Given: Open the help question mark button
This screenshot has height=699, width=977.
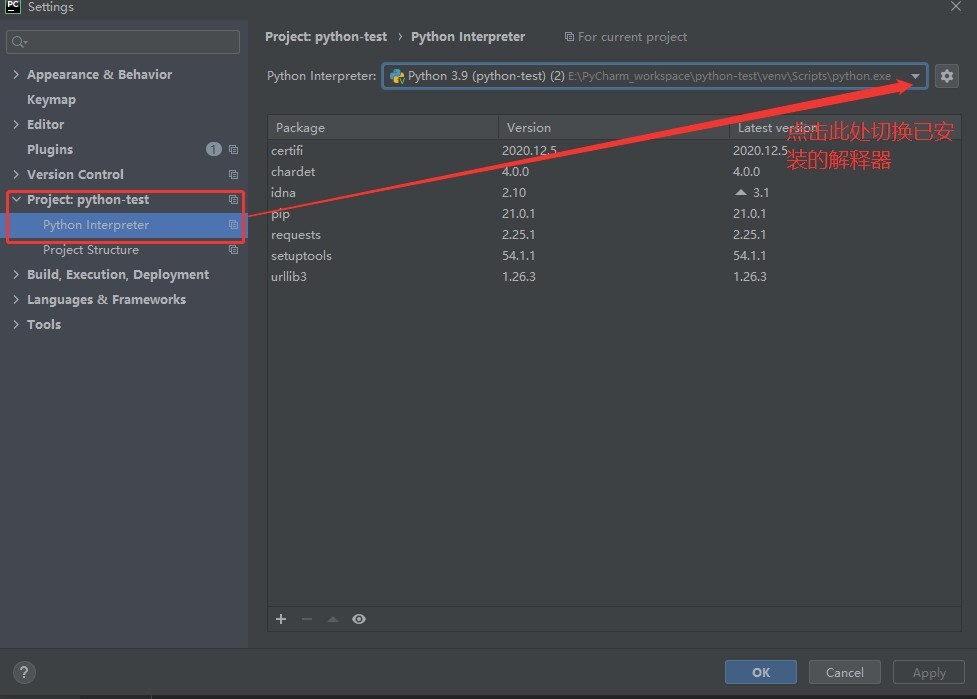Looking at the screenshot, I should click(x=24, y=672).
